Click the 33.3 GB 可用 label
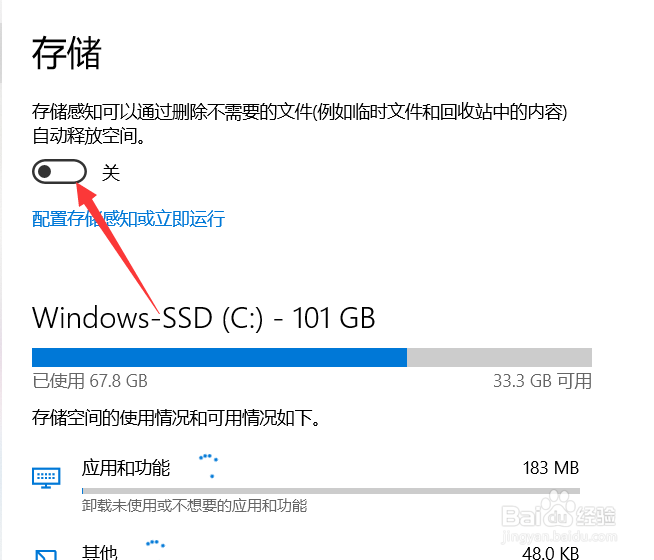Screen dimensions: 654x560 542,381
